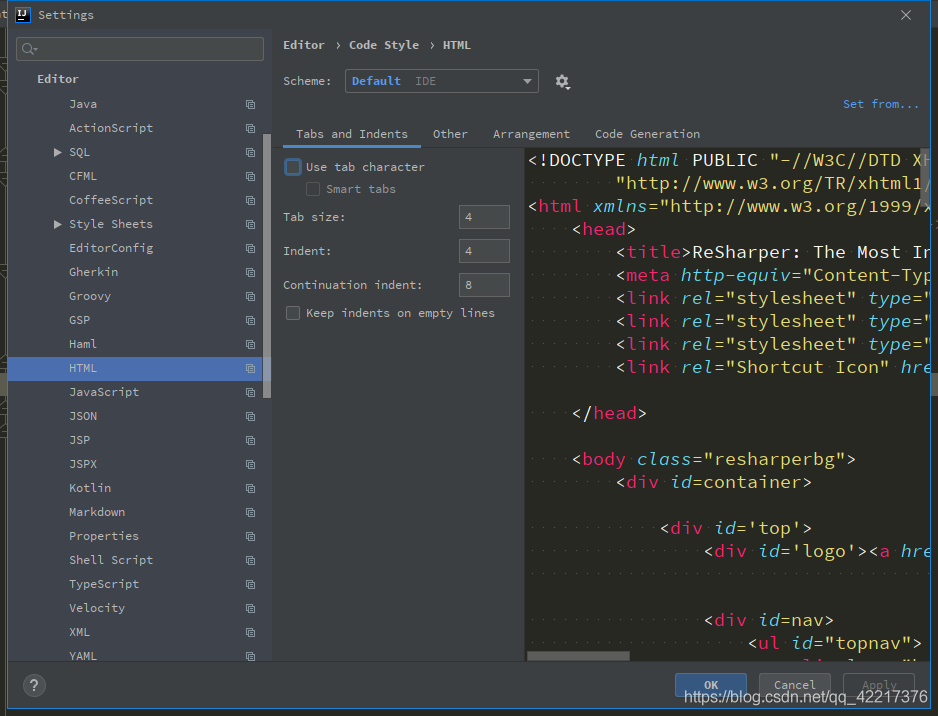Click the copy icon beside Markdown

(x=251, y=513)
